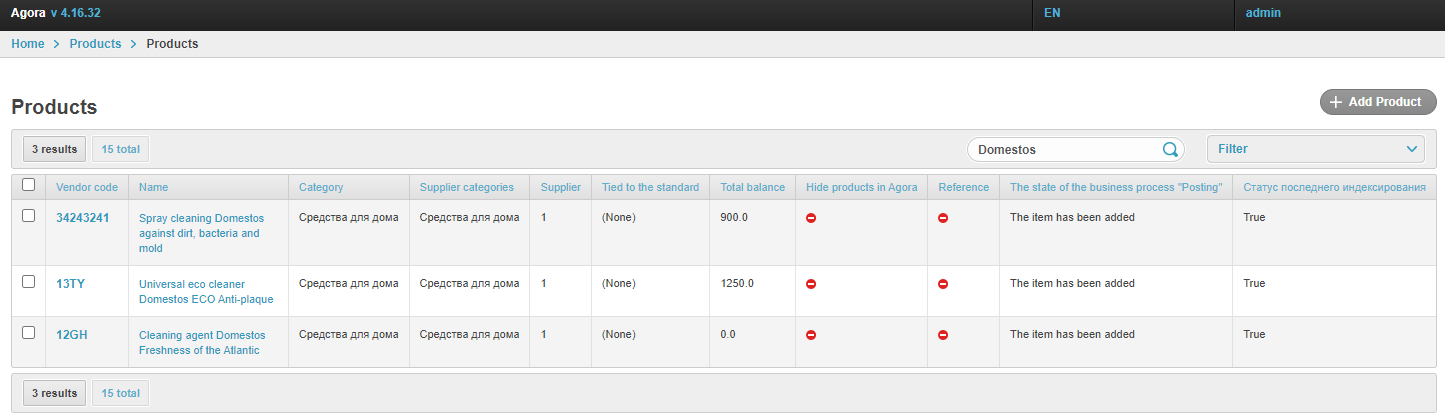The image size is (1445, 420).
Task: Open the admin user menu
Action: coord(1263,13)
